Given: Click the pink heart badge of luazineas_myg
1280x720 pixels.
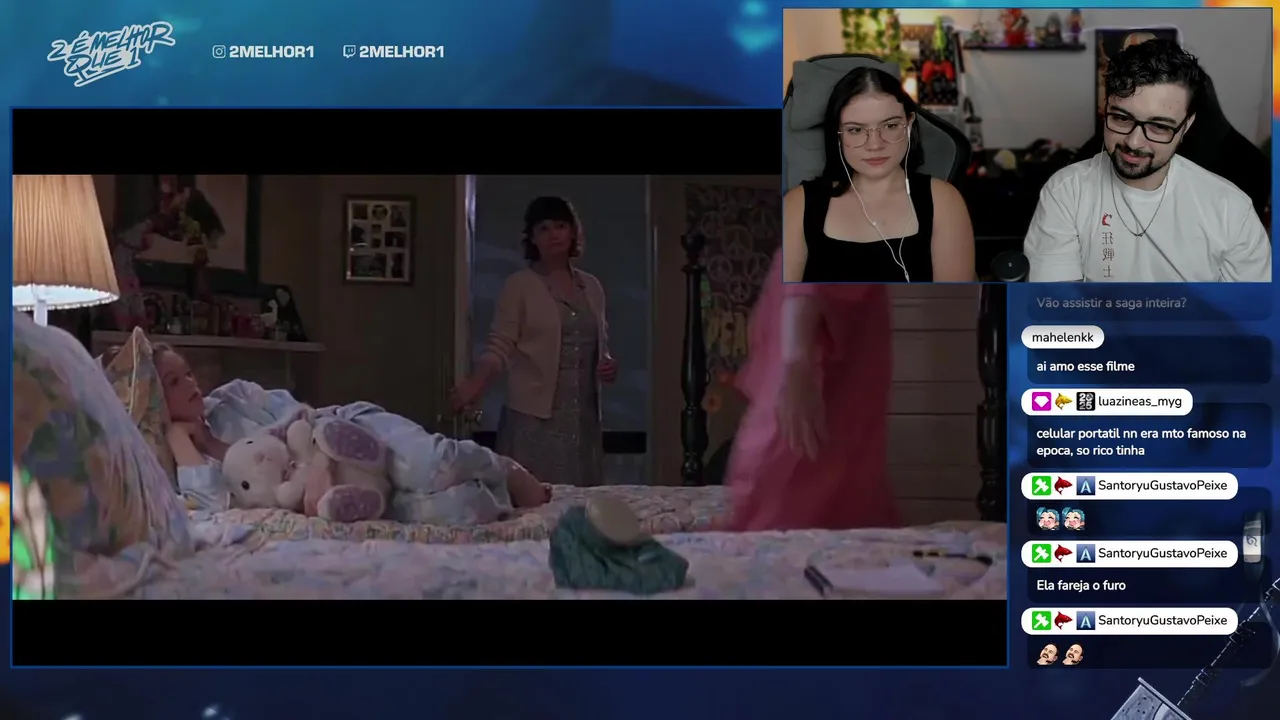Looking at the screenshot, I should click(1041, 402).
